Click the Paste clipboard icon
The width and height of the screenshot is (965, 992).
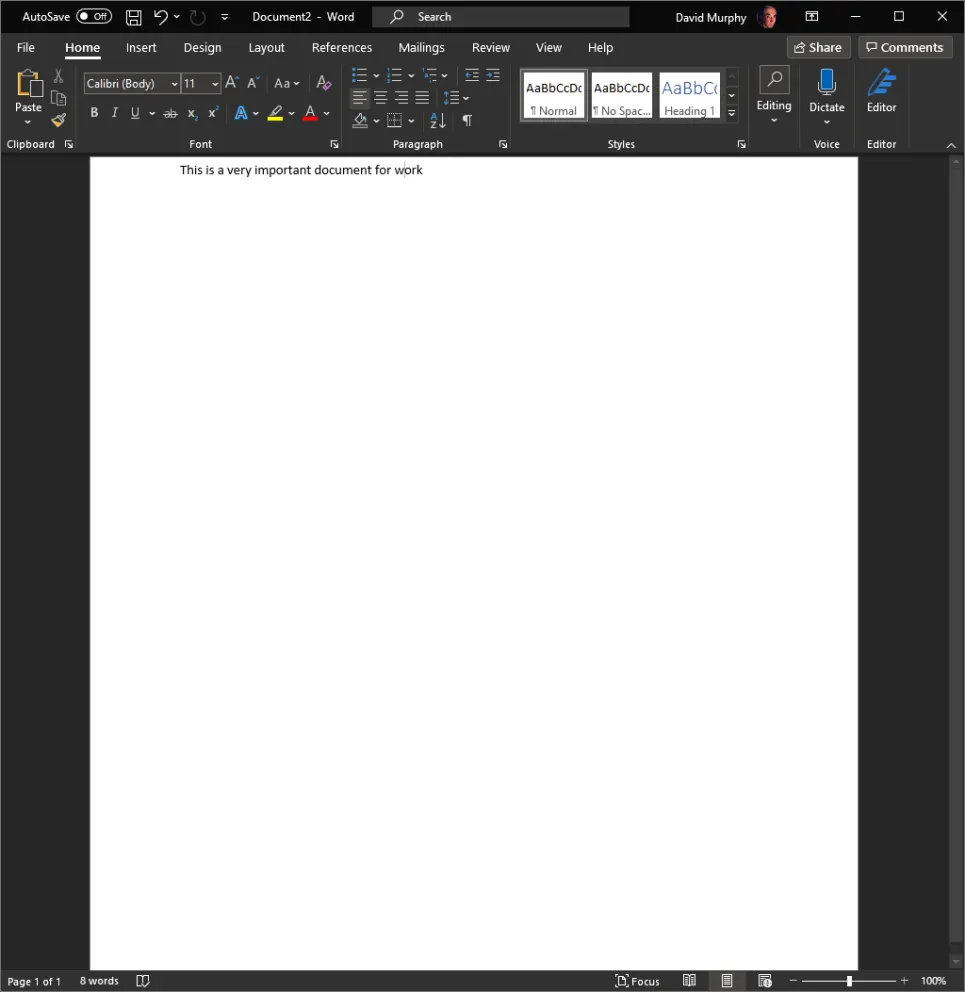click(x=28, y=84)
